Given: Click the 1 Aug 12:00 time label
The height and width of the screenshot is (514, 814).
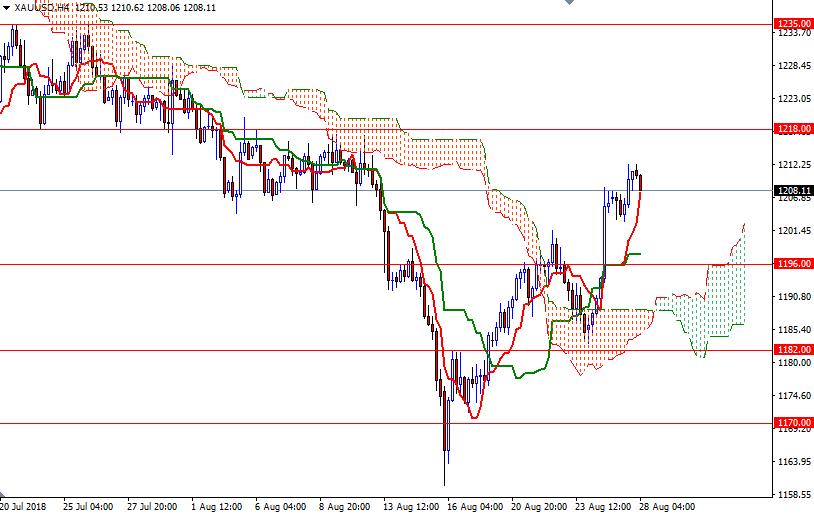Looking at the screenshot, I should 215,506.
